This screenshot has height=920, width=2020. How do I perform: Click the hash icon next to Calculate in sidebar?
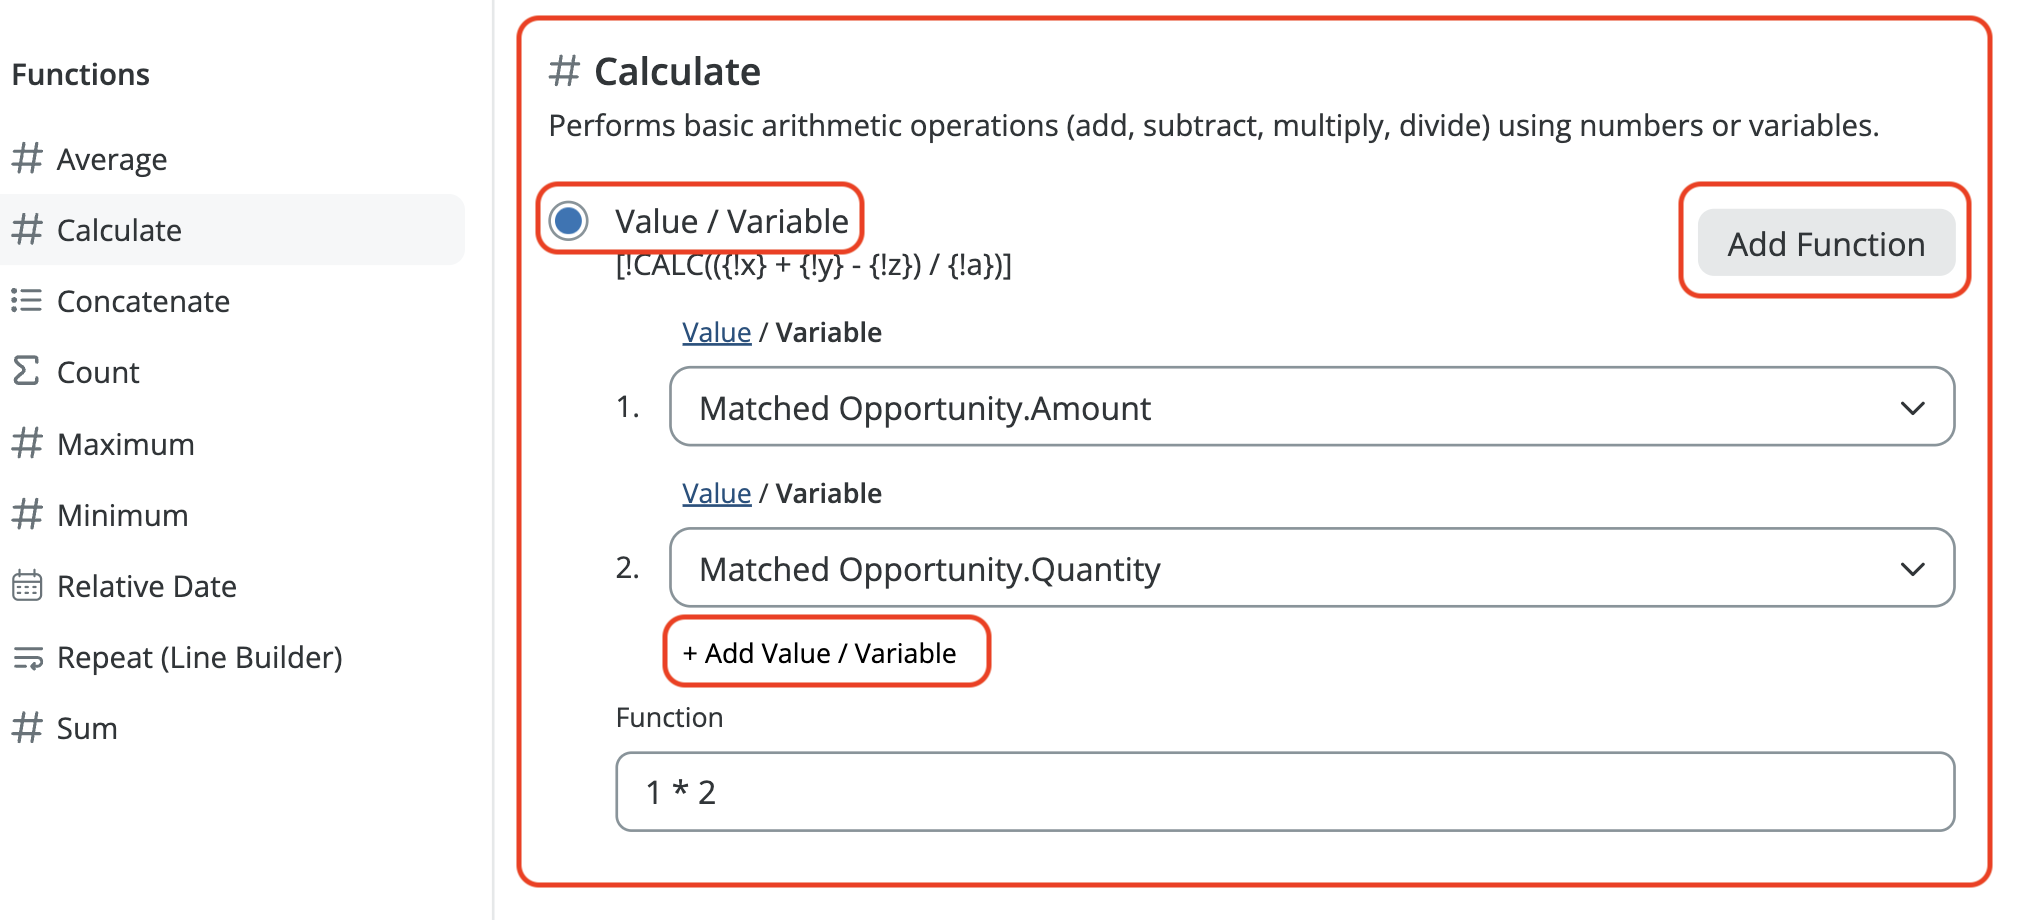point(27,229)
